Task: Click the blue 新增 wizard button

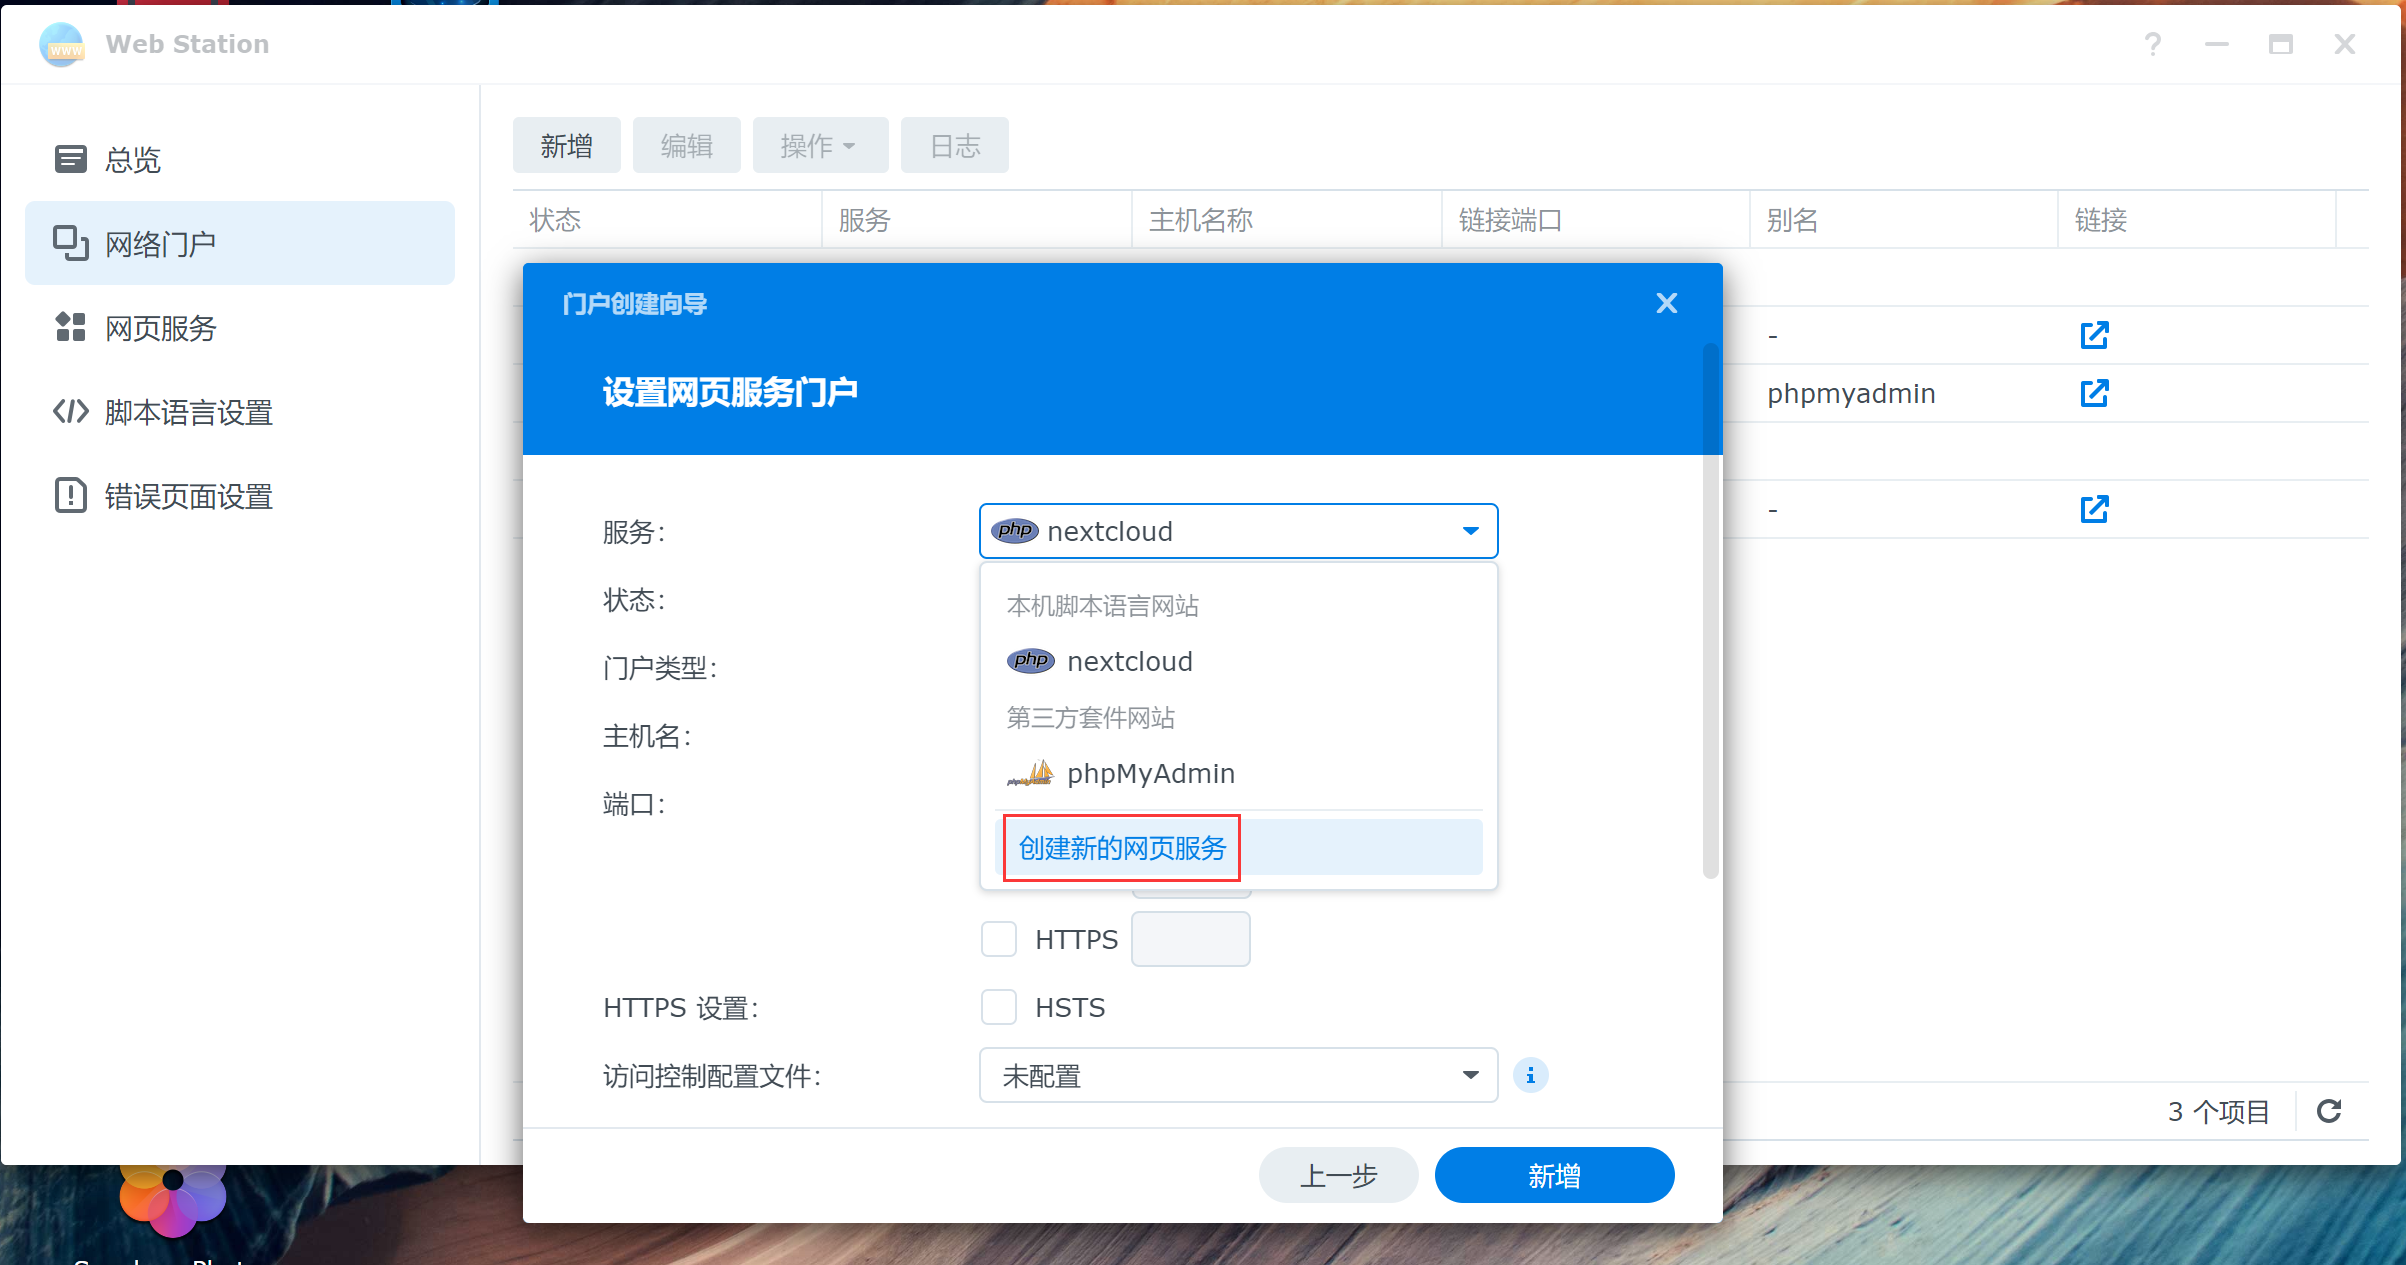Action: [1553, 1175]
